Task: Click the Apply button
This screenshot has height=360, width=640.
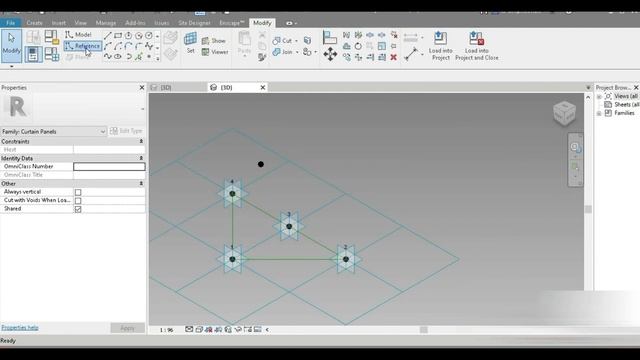Action: pyautogui.click(x=127, y=328)
